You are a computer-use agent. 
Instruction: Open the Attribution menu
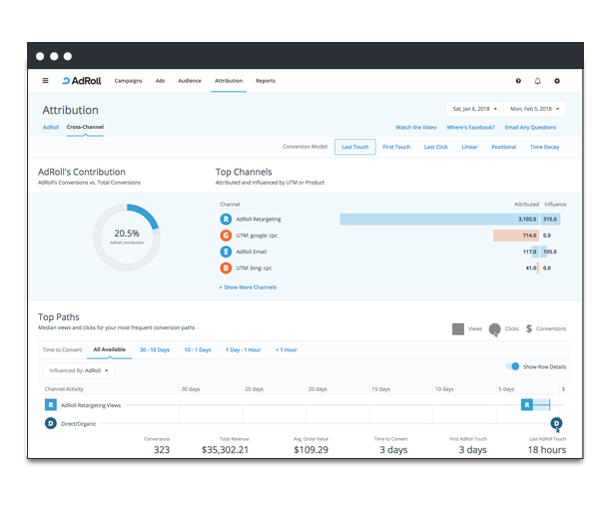pos(229,81)
